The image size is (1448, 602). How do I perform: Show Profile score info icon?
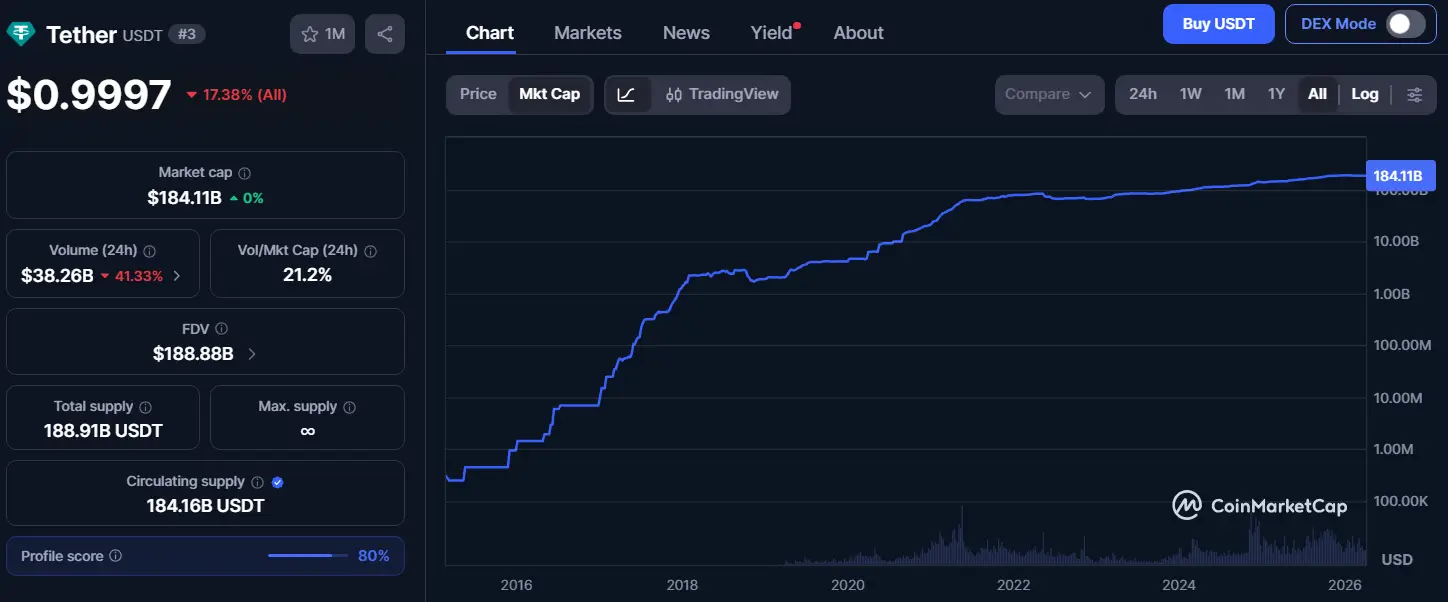[116, 556]
